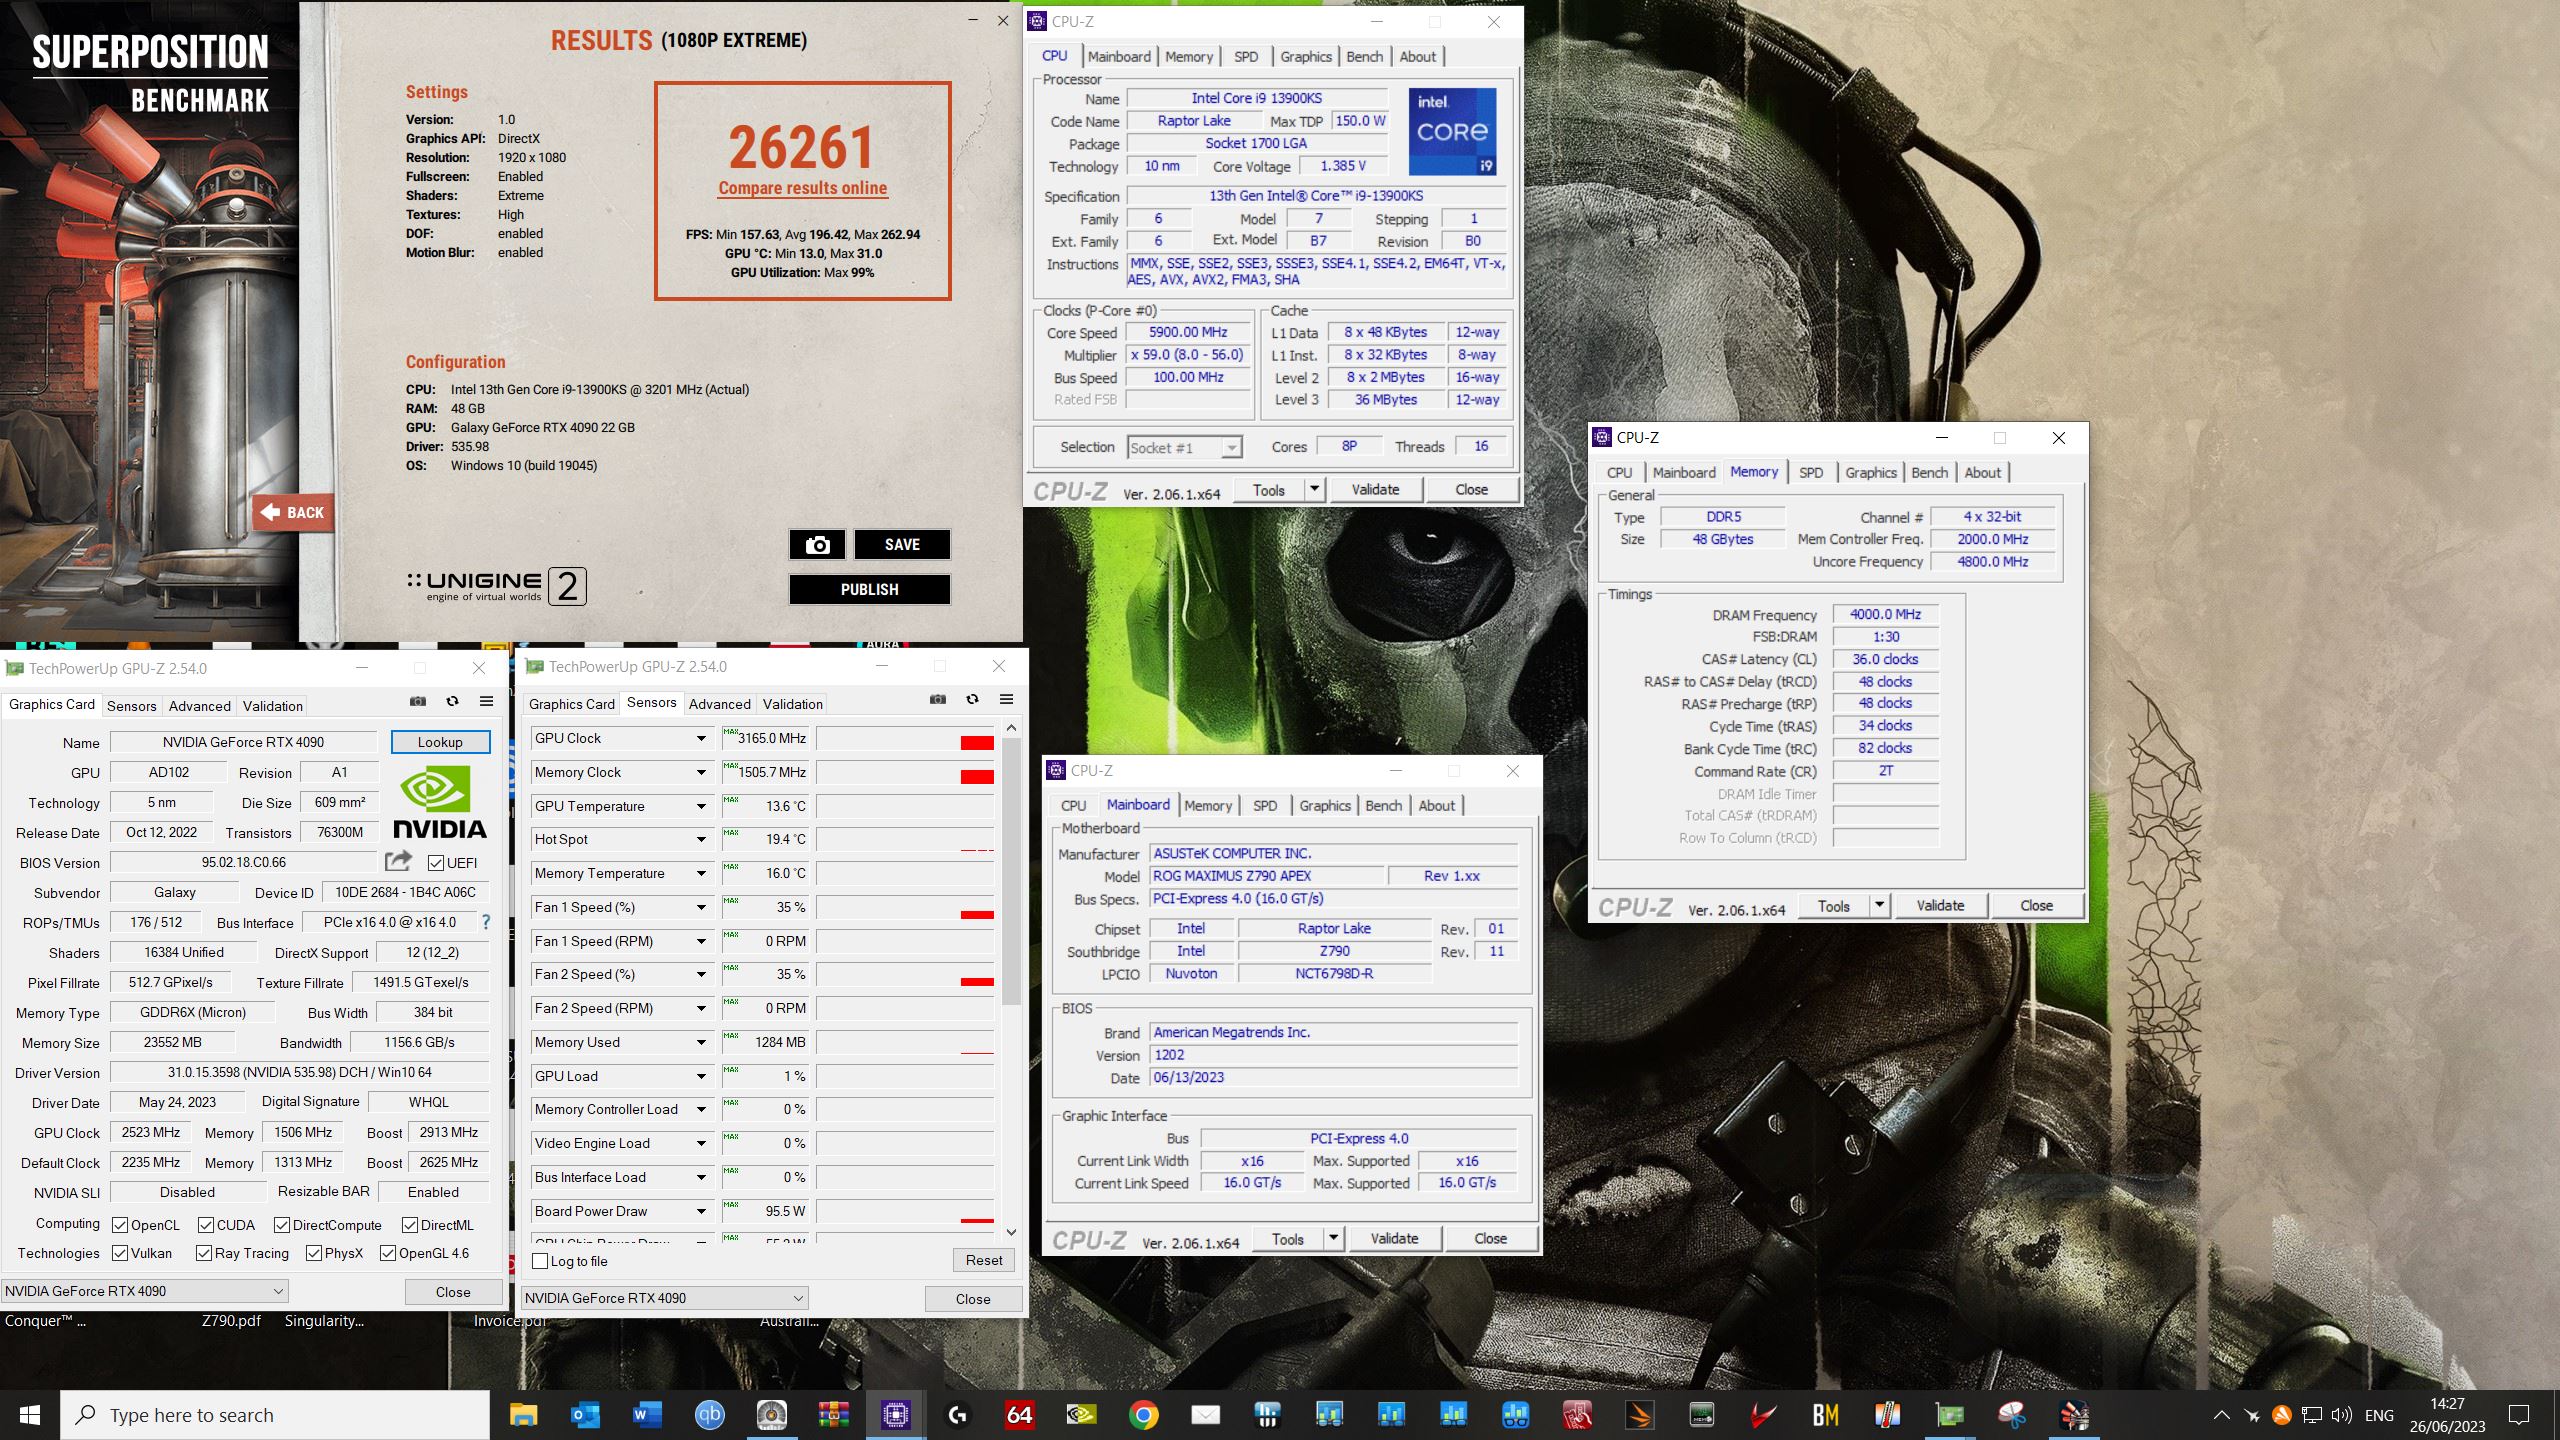Open Google Chrome from taskbar
The image size is (2560, 1440).
(x=1143, y=1415)
